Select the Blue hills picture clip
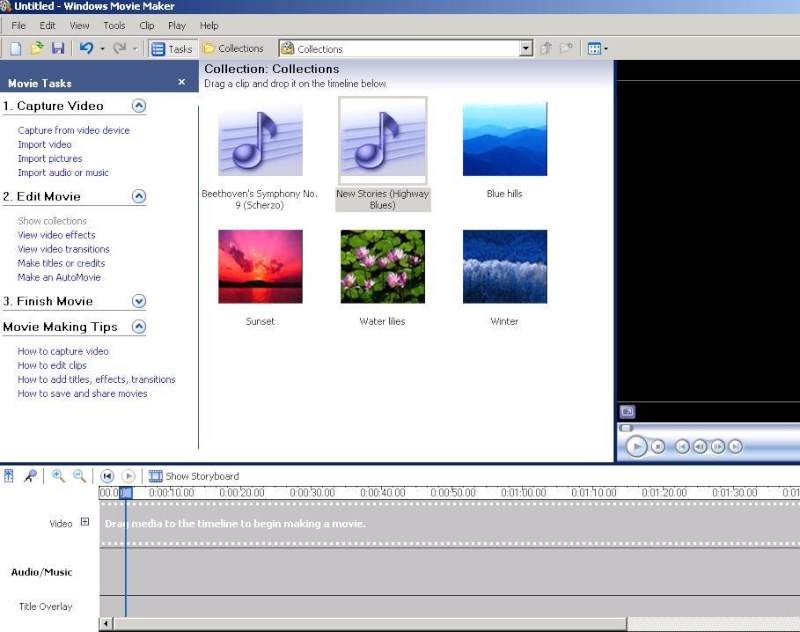Image resolution: width=800 pixels, height=632 pixels. tap(505, 139)
